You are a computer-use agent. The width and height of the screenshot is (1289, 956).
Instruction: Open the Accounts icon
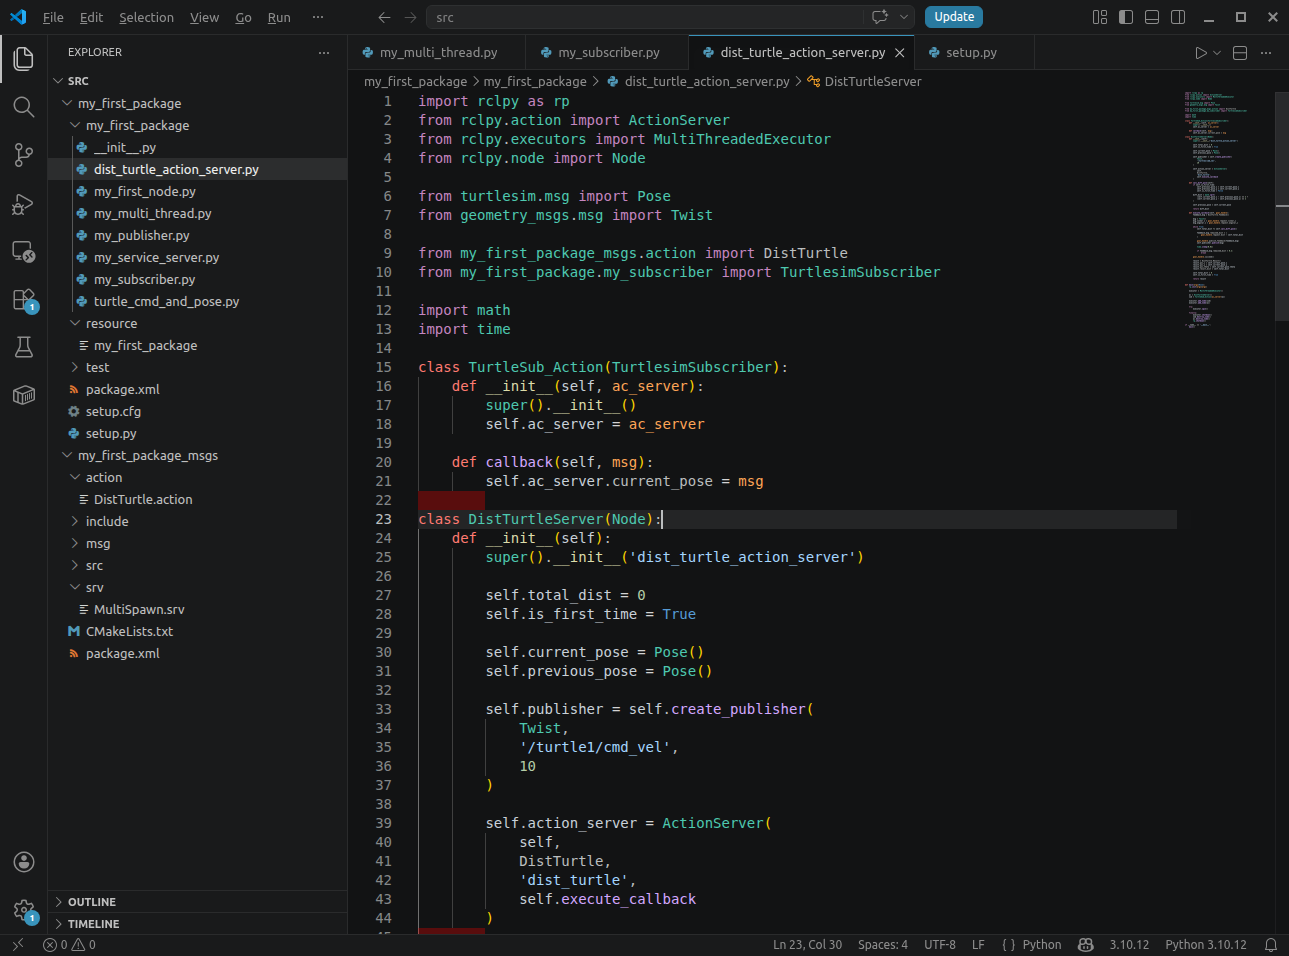[x=23, y=862]
